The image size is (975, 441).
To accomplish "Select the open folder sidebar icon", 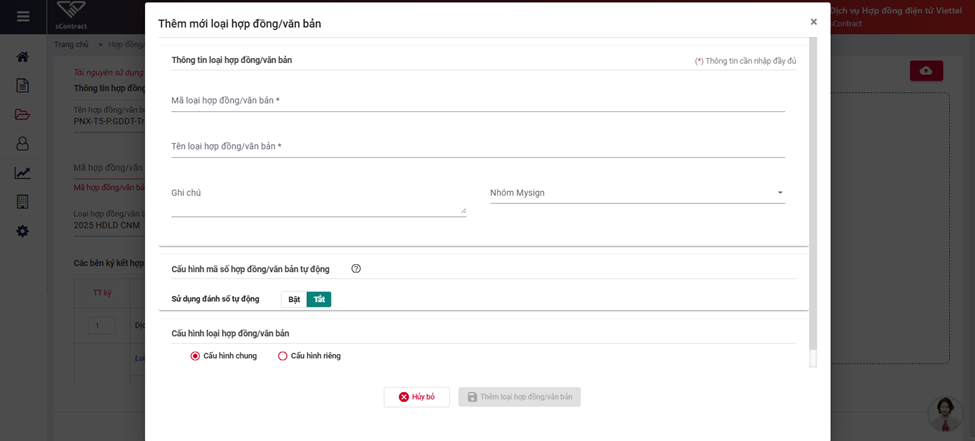I will click(x=22, y=114).
